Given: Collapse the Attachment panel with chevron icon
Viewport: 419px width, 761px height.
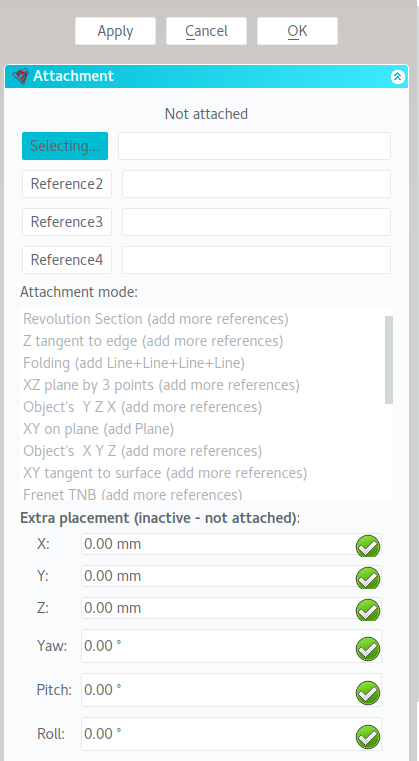Looking at the screenshot, I should tap(398, 77).
